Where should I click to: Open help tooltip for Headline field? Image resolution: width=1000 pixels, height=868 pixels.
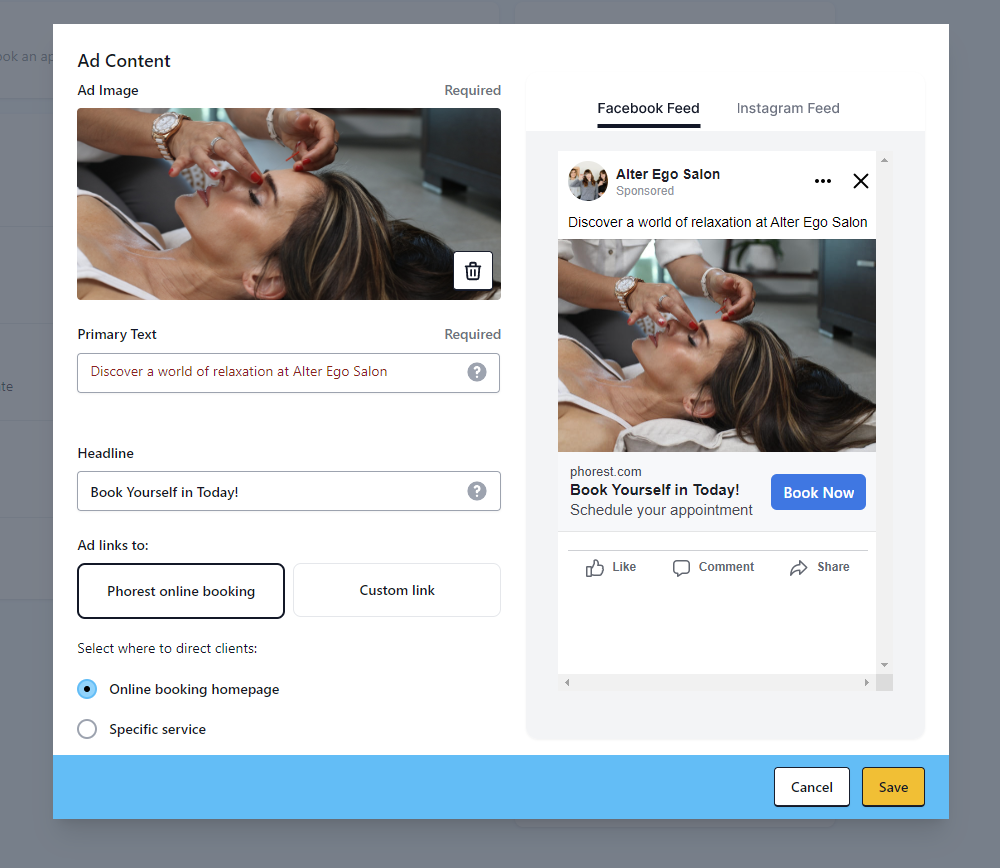(476, 491)
